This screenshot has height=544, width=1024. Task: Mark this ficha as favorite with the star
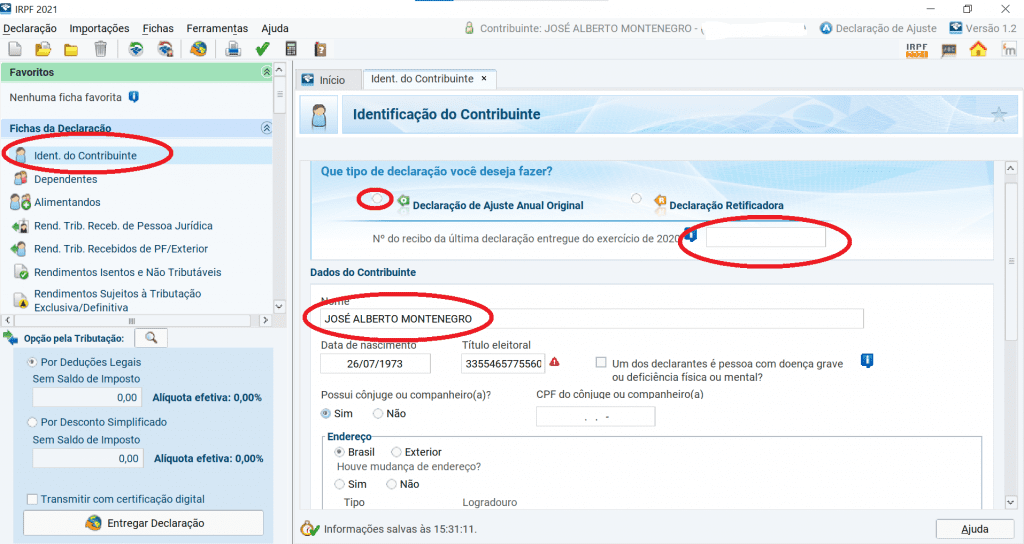[x=999, y=115]
